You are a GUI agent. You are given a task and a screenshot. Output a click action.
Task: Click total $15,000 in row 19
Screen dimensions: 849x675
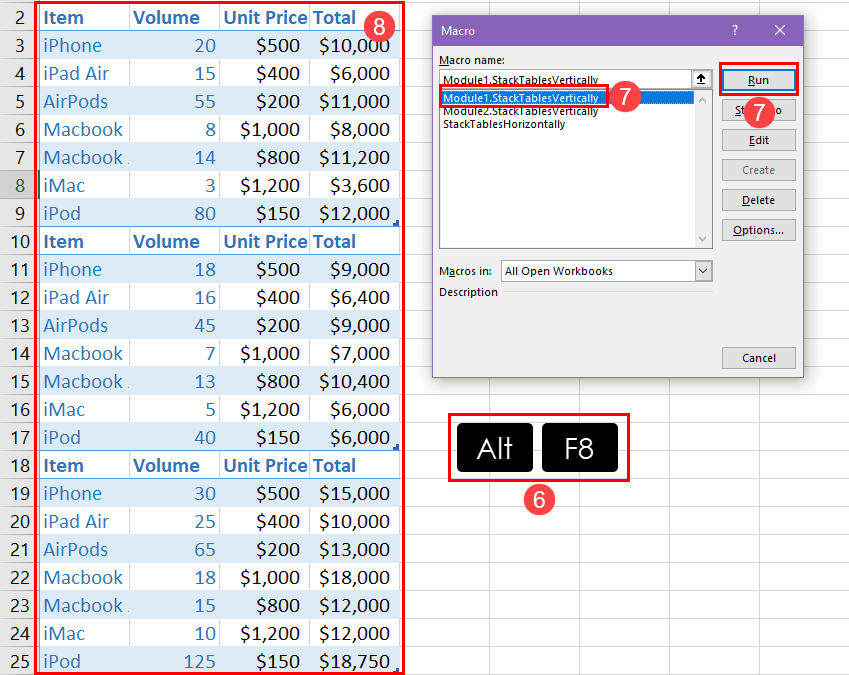pyautogui.click(x=355, y=494)
